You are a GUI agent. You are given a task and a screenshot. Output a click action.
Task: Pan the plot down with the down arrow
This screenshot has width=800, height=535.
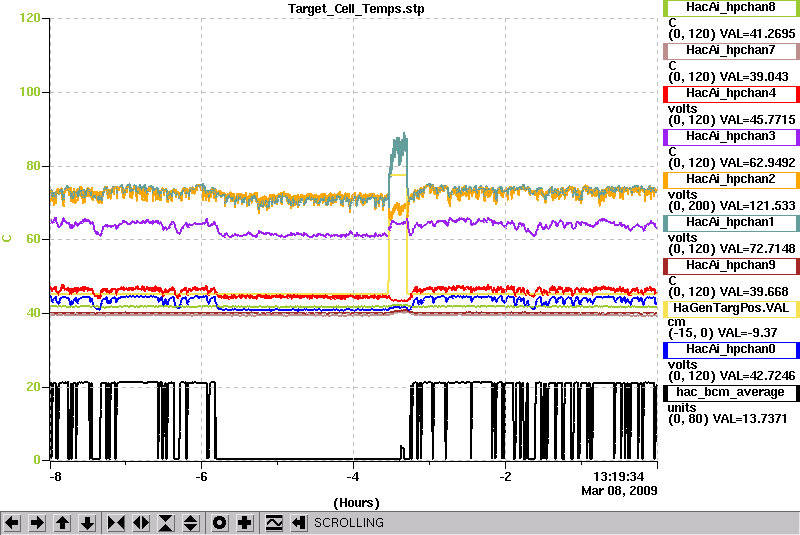point(88,523)
